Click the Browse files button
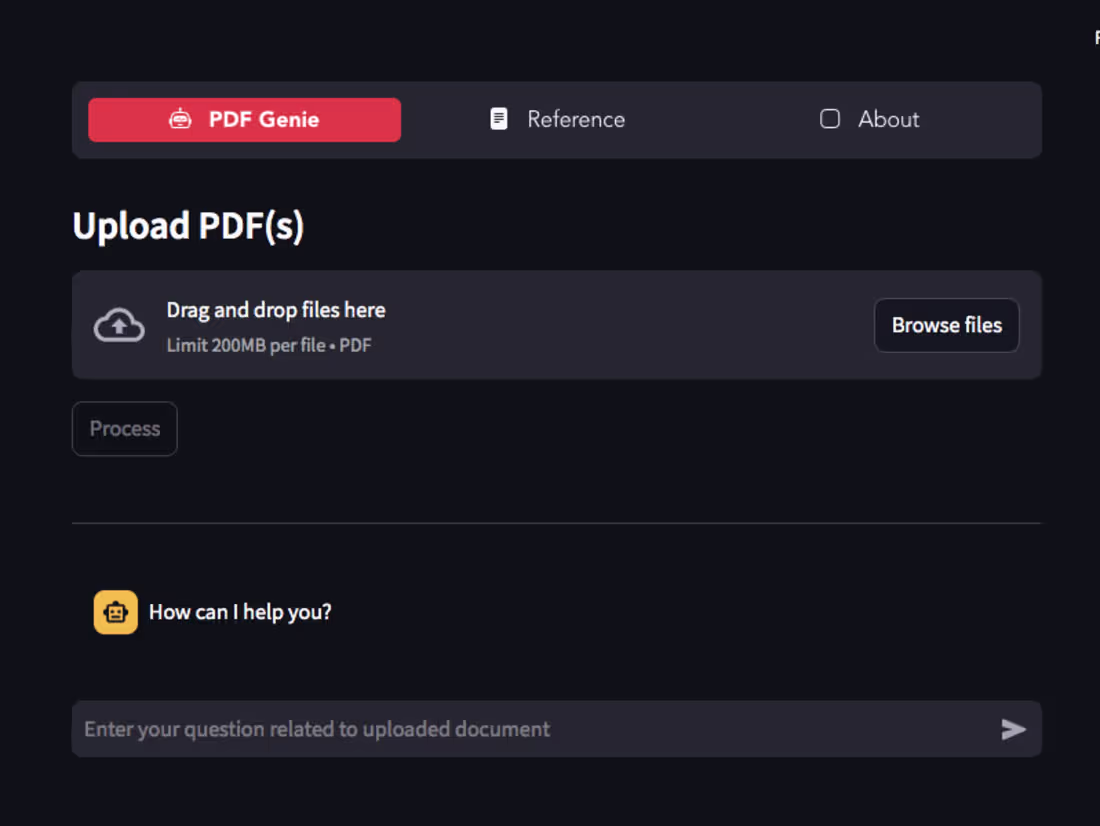This screenshot has width=1100, height=826. click(946, 325)
